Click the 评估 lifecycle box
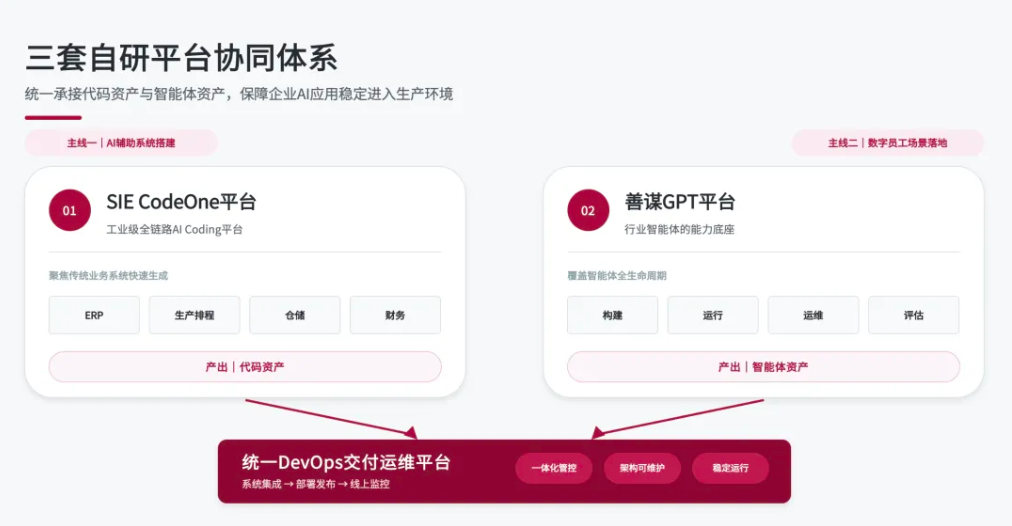Image resolution: width=1012 pixels, height=526 pixels. tap(913, 315)
